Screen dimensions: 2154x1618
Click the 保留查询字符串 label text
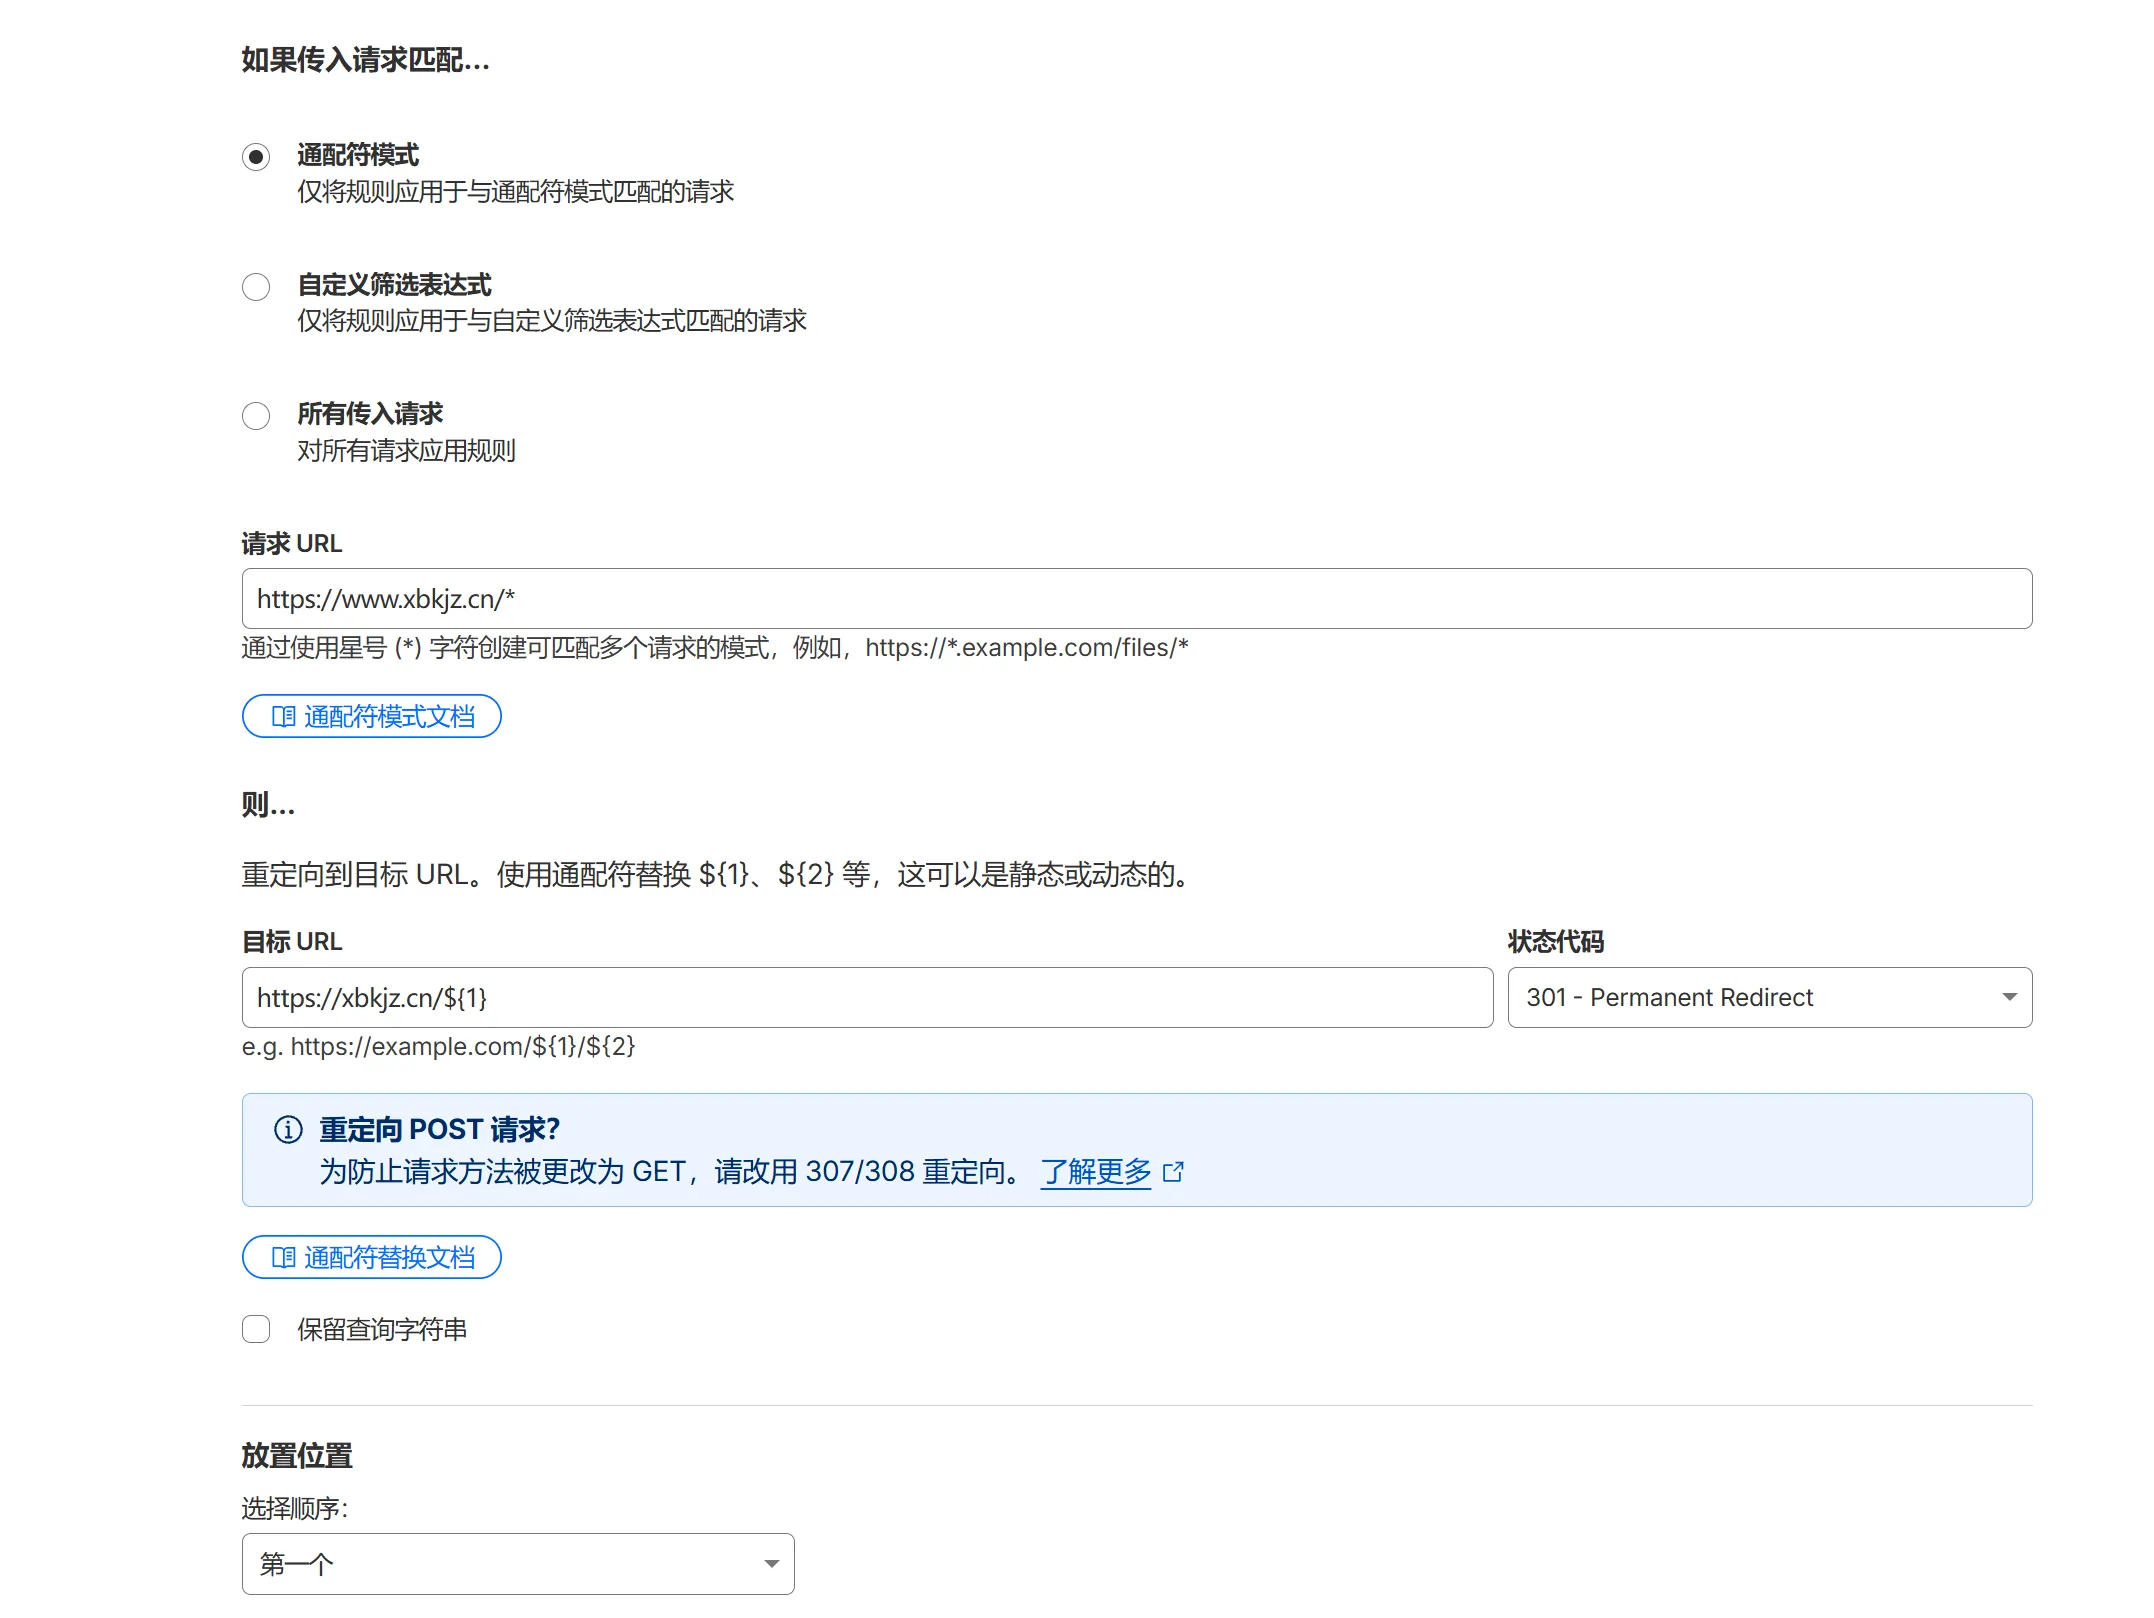[382, 1329]
